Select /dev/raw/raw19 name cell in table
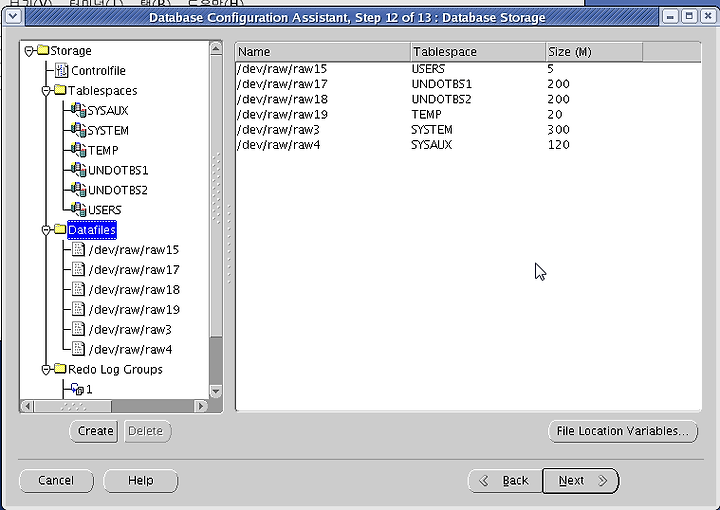This screenshot has height=510, width=720. click(323, 114)
